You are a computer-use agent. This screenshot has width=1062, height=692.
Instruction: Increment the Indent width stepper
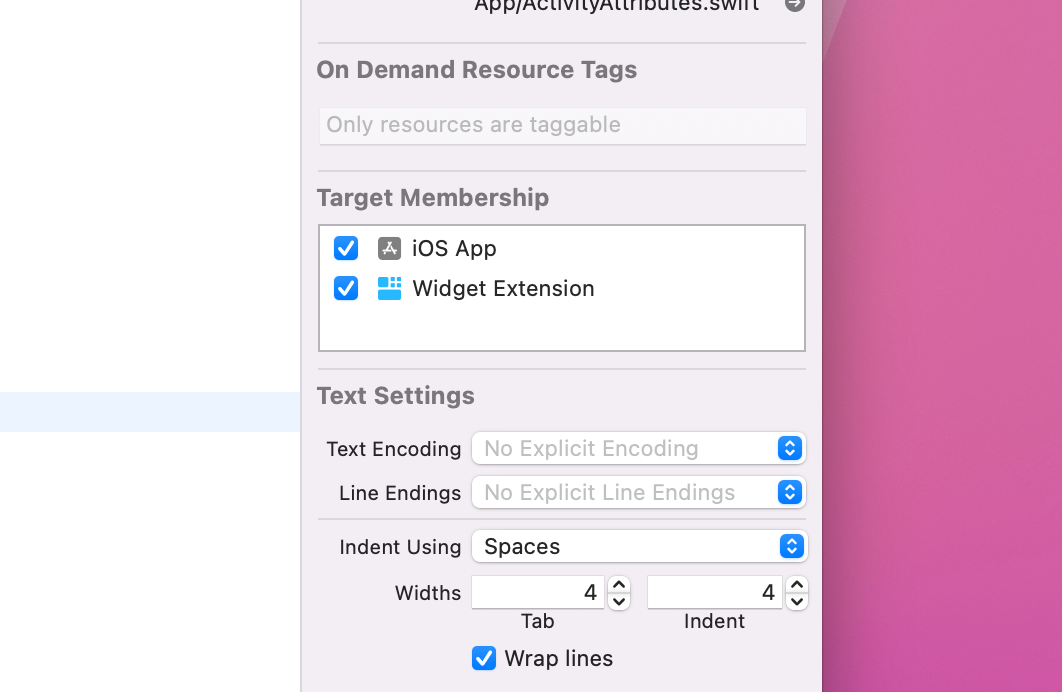click(x=796, y=585)
